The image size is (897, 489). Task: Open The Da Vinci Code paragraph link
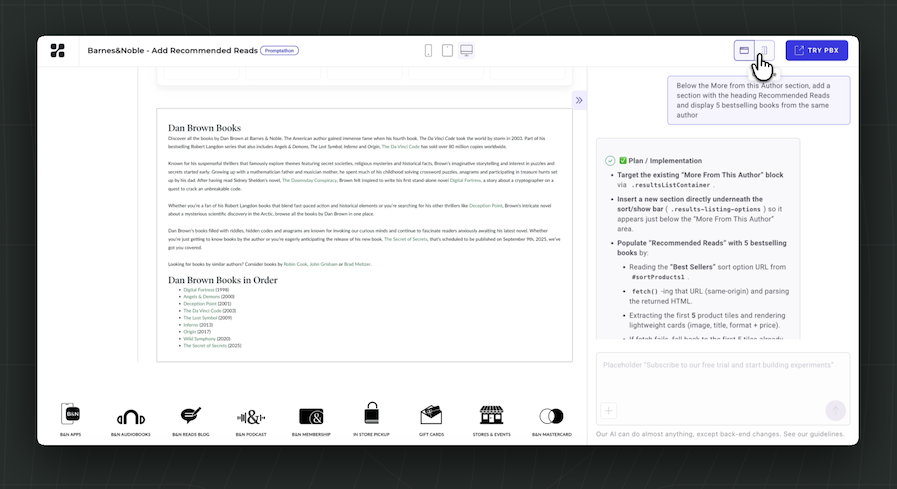400,146
